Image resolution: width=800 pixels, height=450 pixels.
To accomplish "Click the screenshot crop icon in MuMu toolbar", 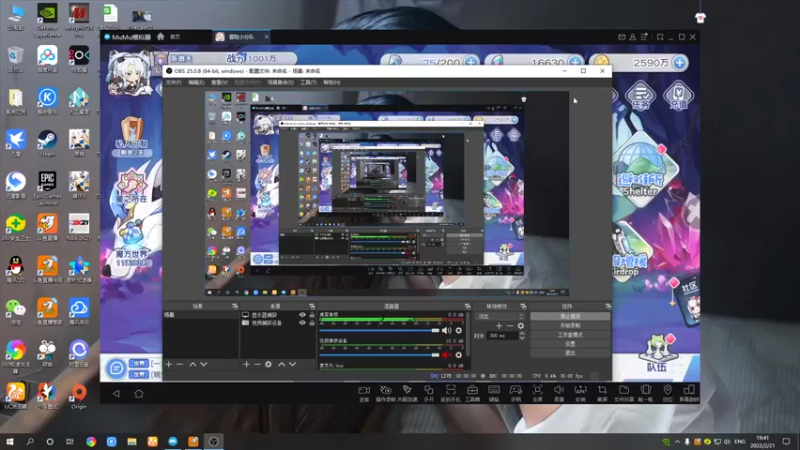I will click(x=602, y=390).
